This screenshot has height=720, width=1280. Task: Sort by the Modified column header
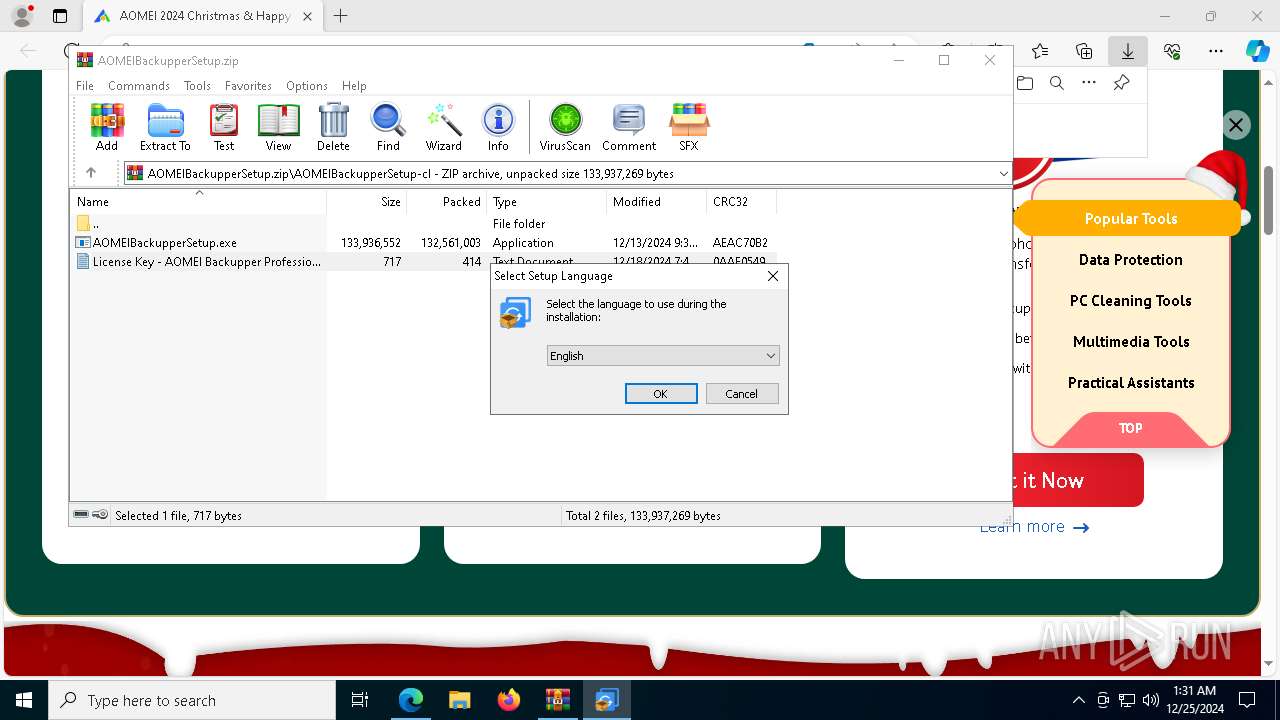point(656,201)
